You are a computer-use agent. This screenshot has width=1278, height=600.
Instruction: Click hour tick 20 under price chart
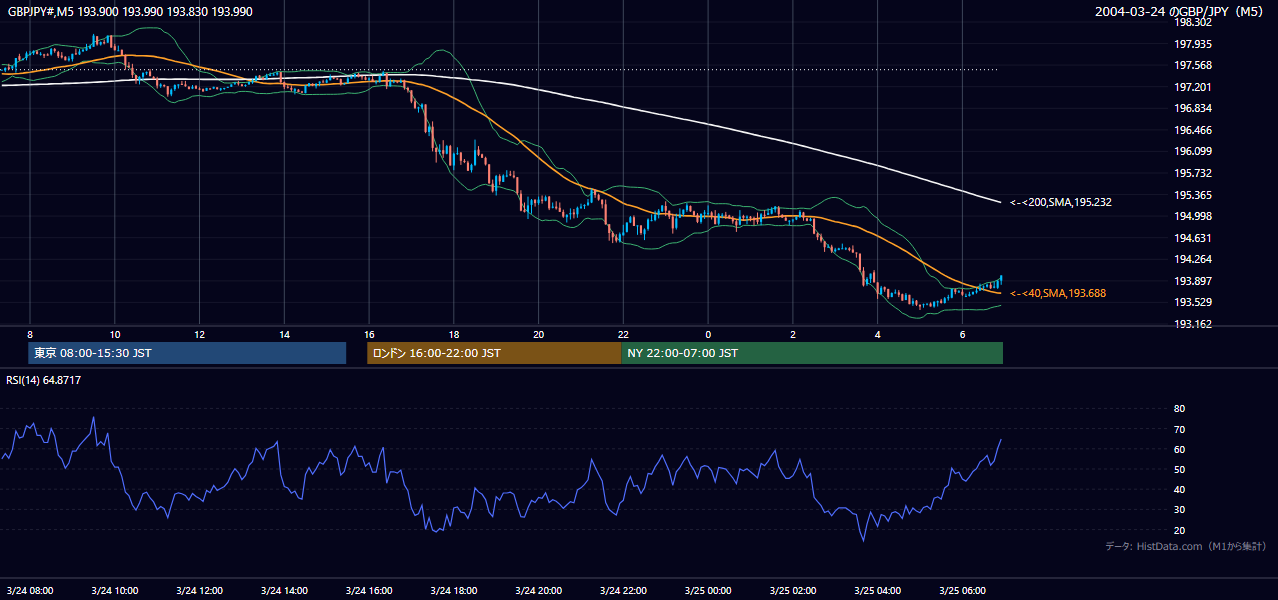click(x=539, y=334)
